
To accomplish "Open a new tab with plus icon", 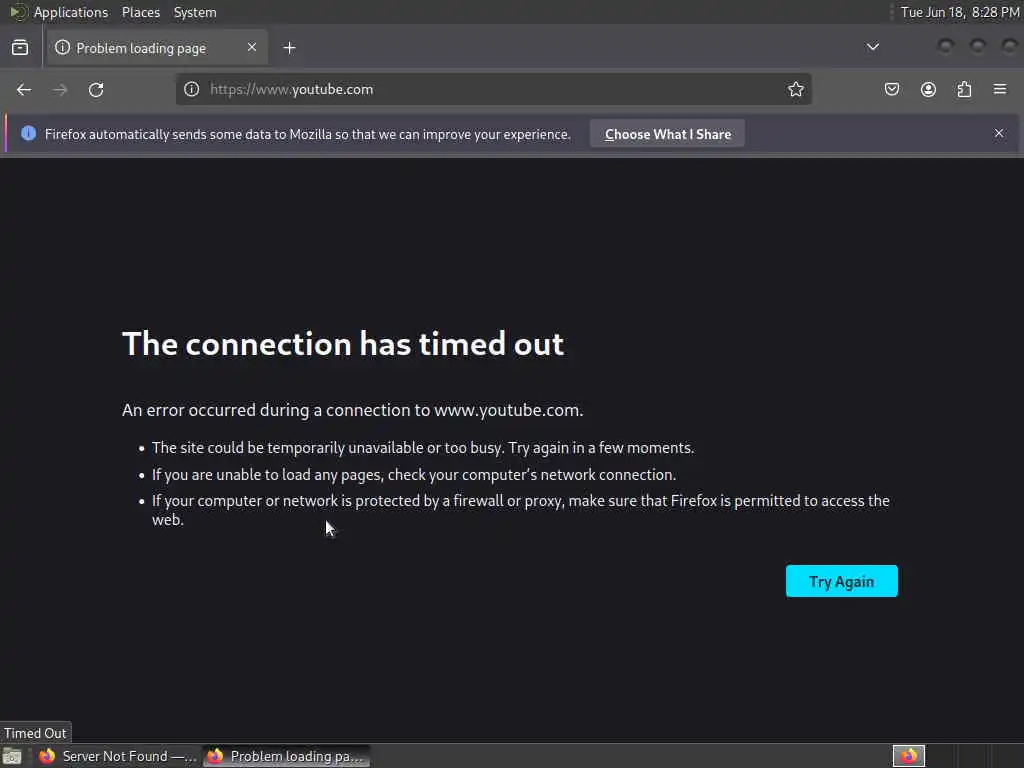I will (x=289, y=48).
